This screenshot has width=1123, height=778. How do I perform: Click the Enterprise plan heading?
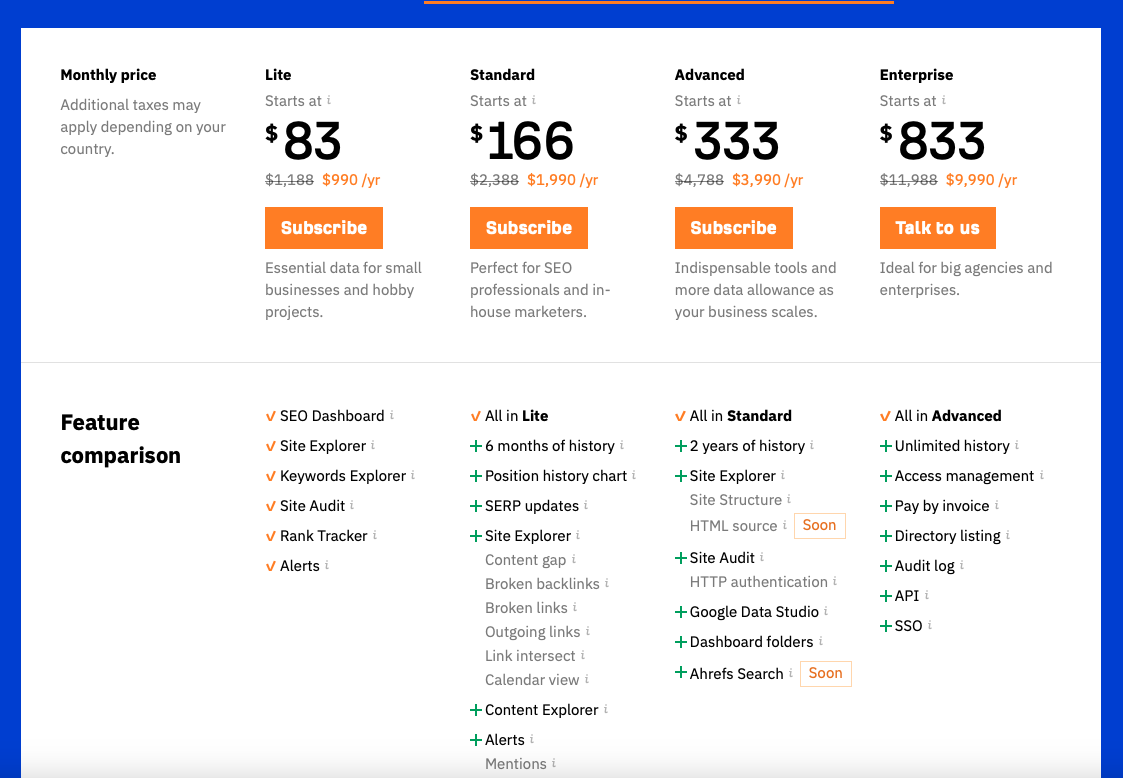click(916, 75)
